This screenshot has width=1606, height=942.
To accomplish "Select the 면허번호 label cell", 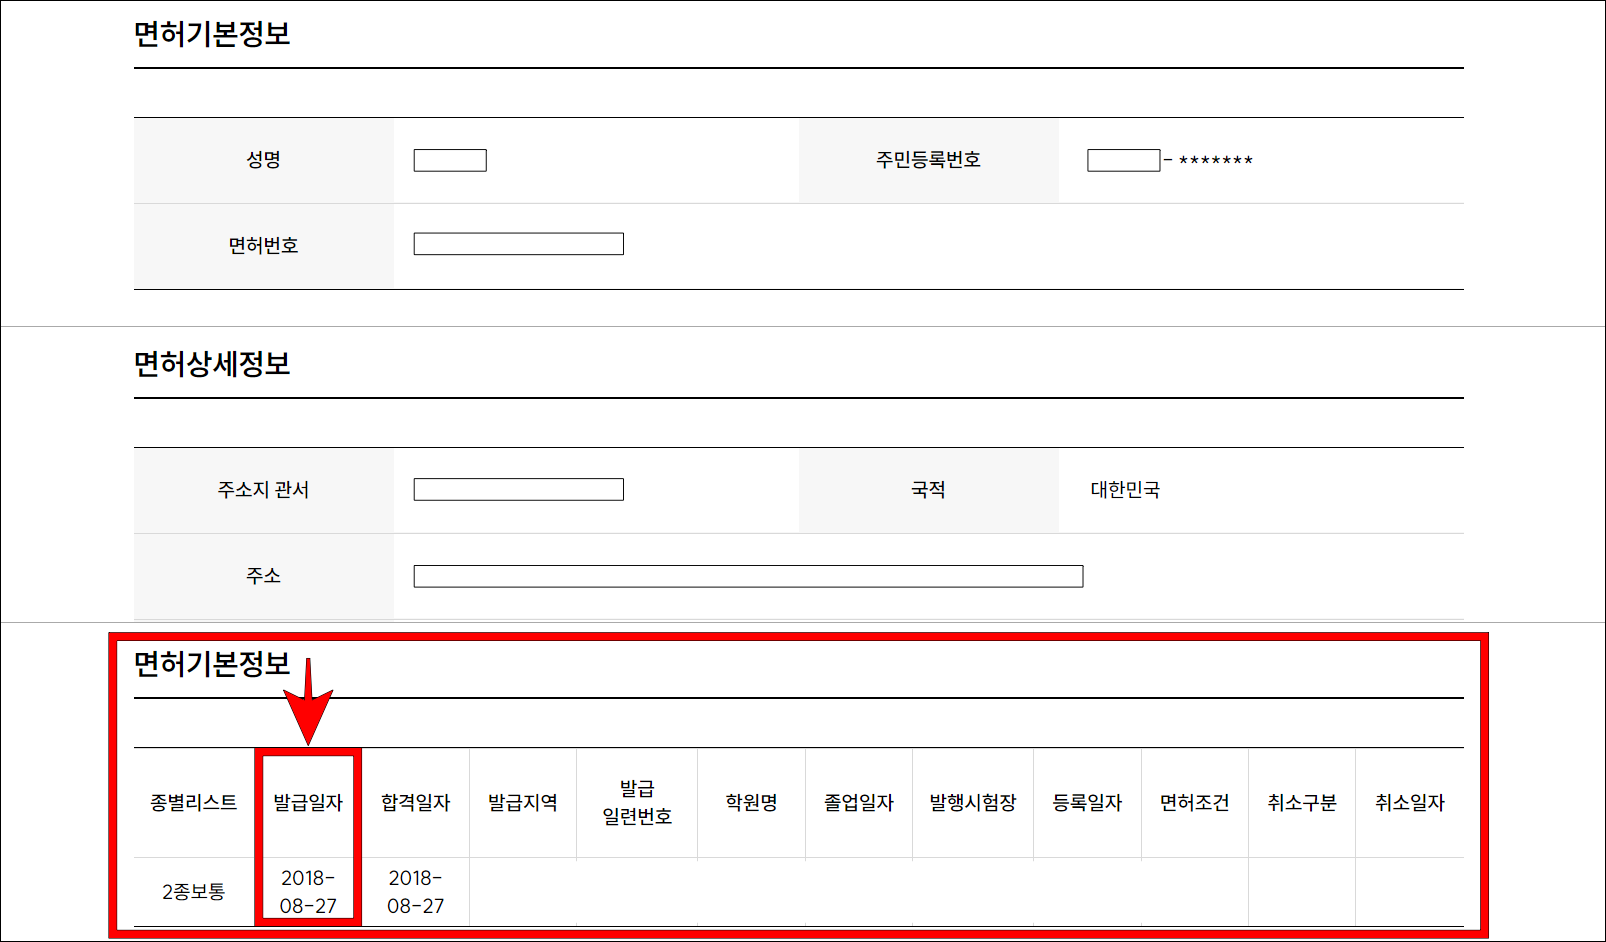I will pos(264,246).
